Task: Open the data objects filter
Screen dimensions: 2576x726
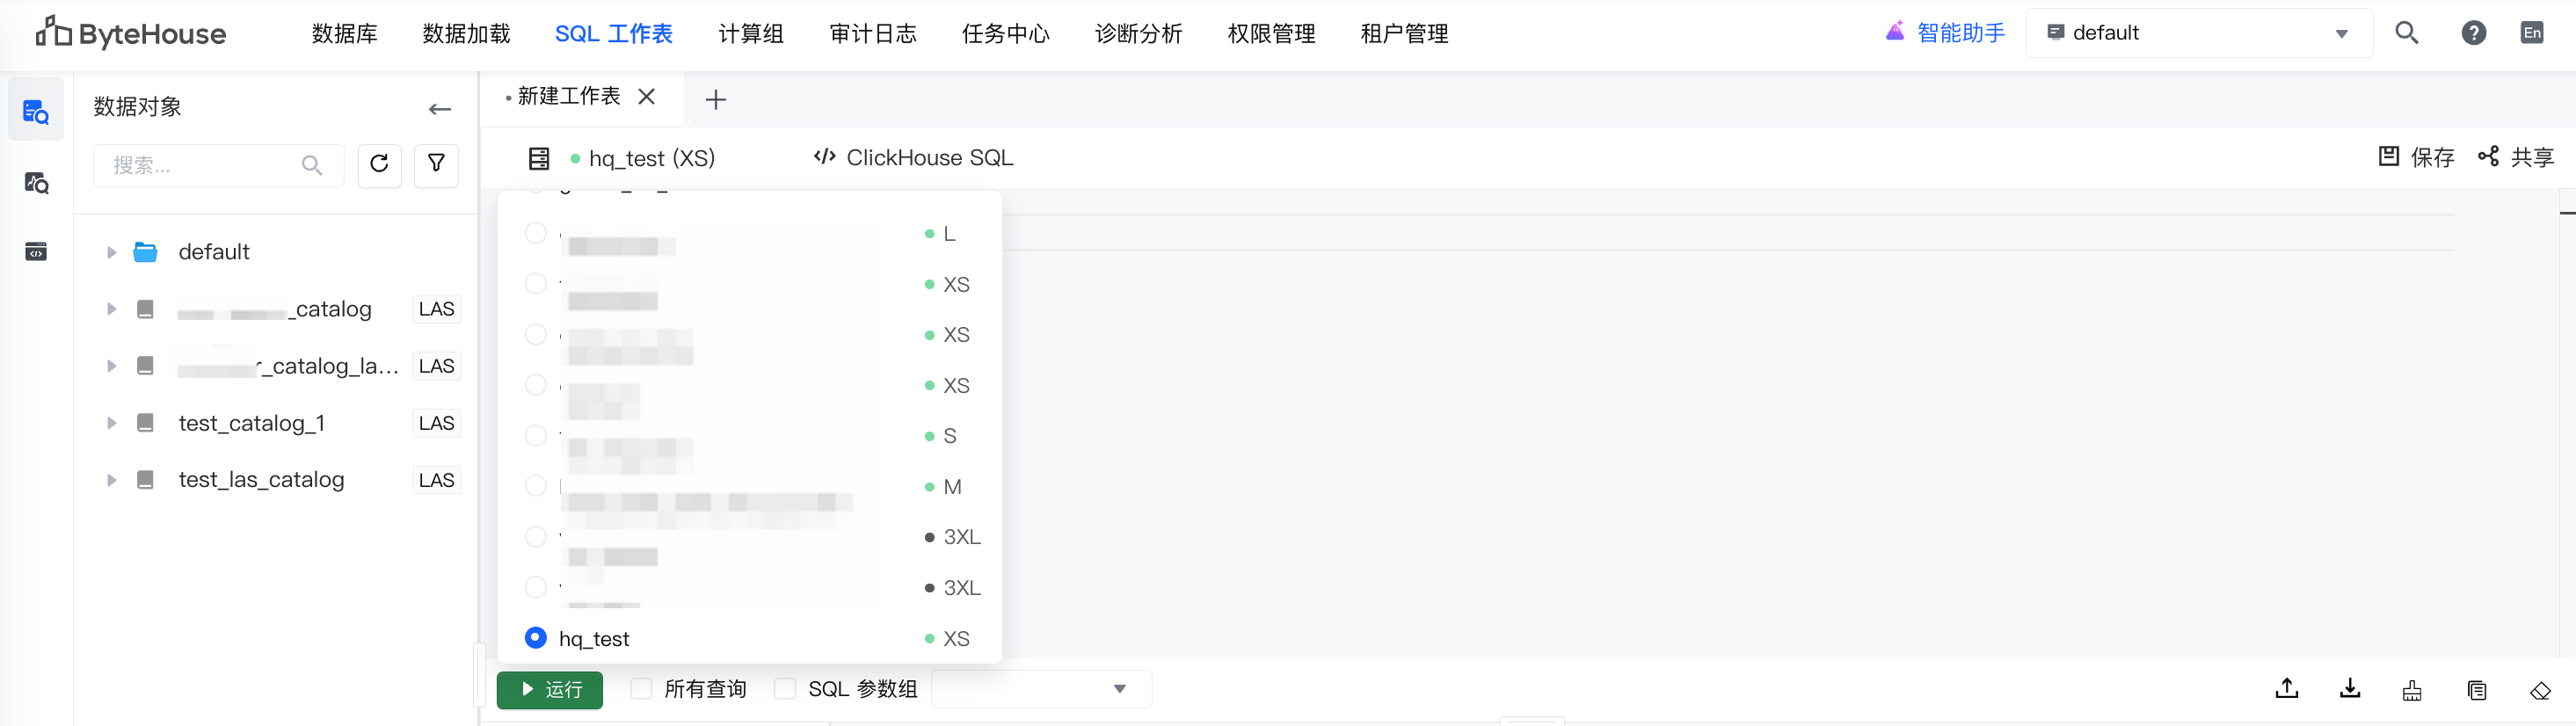Action: tap(436, 165)
